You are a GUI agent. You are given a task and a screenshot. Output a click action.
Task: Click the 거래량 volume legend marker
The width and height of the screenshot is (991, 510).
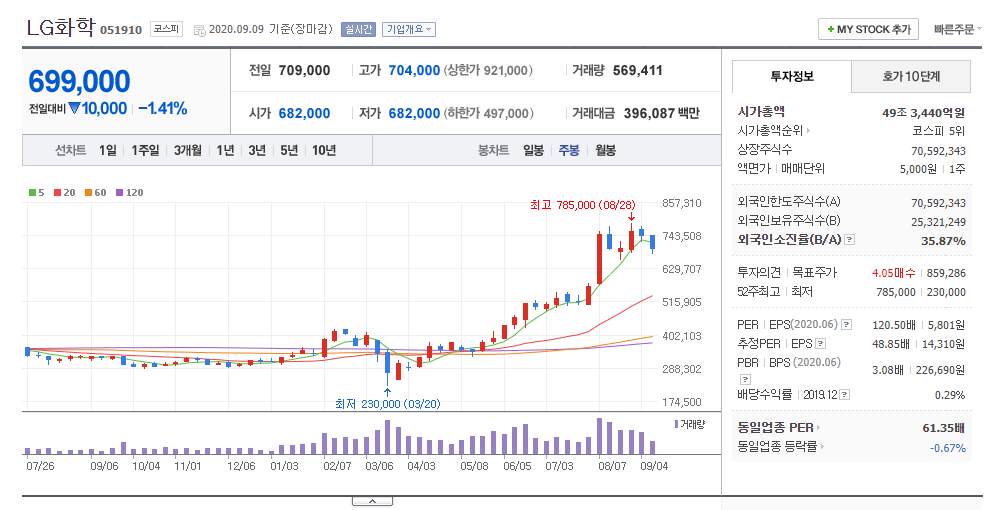pos(676,424)
